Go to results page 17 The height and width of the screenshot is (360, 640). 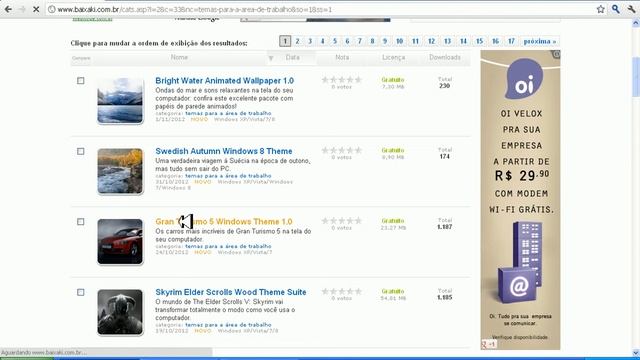[511, 41]
